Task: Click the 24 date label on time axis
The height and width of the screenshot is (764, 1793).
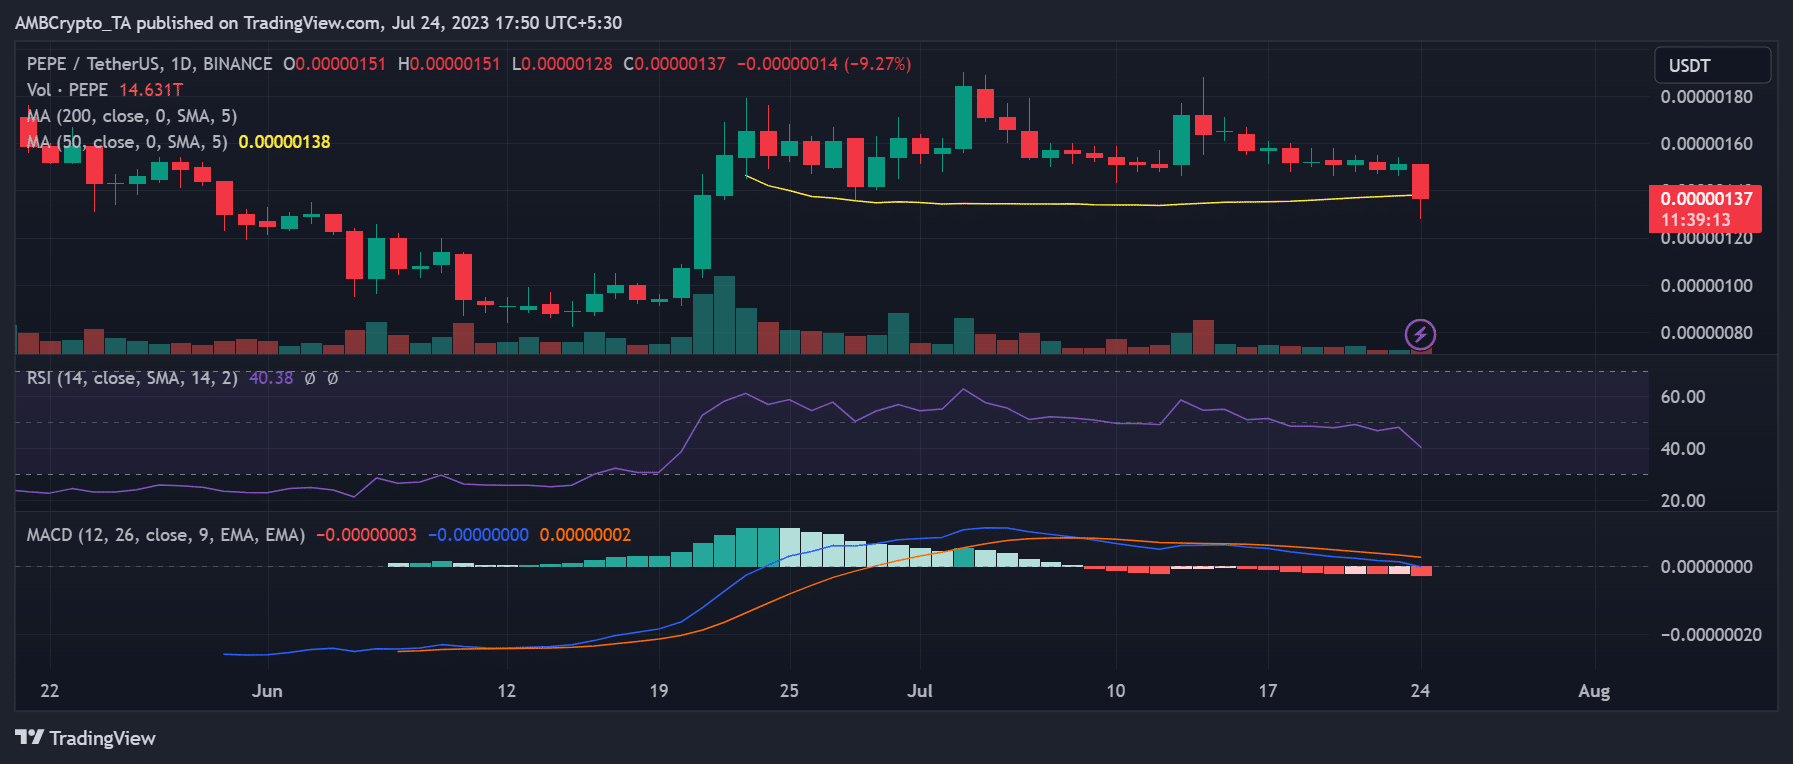Action: 1420,691
